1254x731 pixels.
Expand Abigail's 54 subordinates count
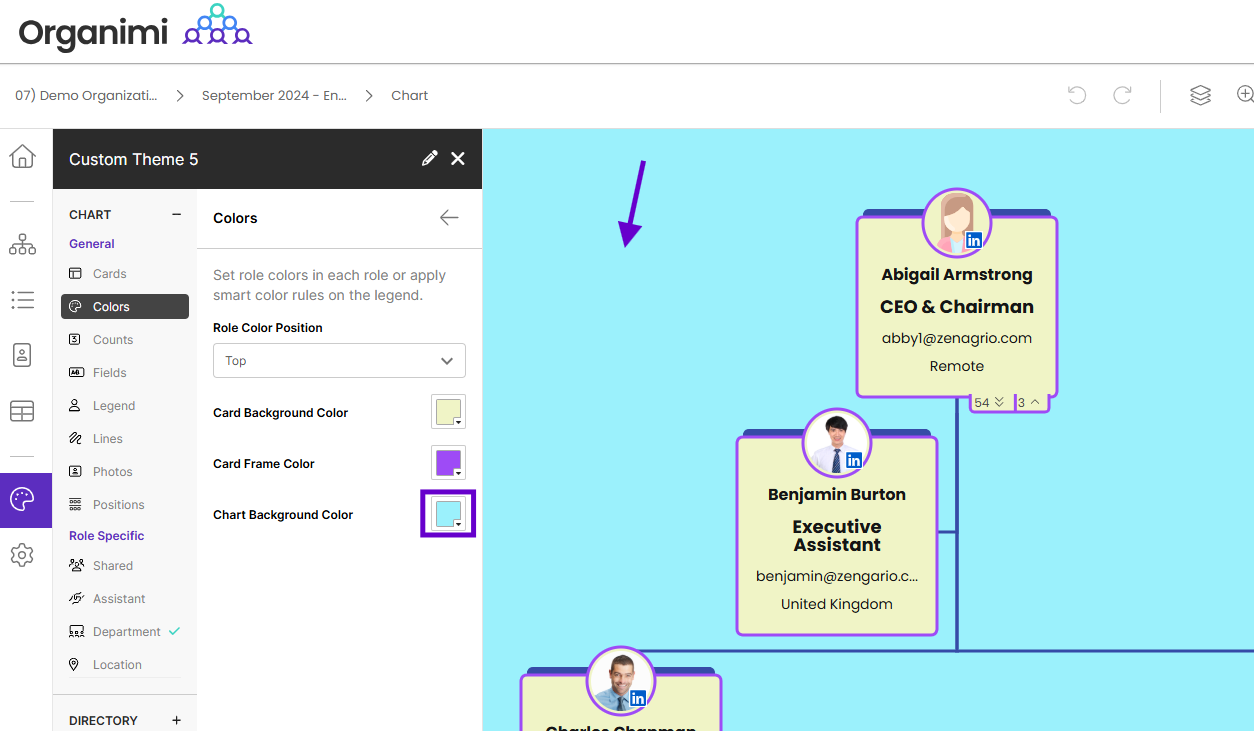(x=990, y=403)
